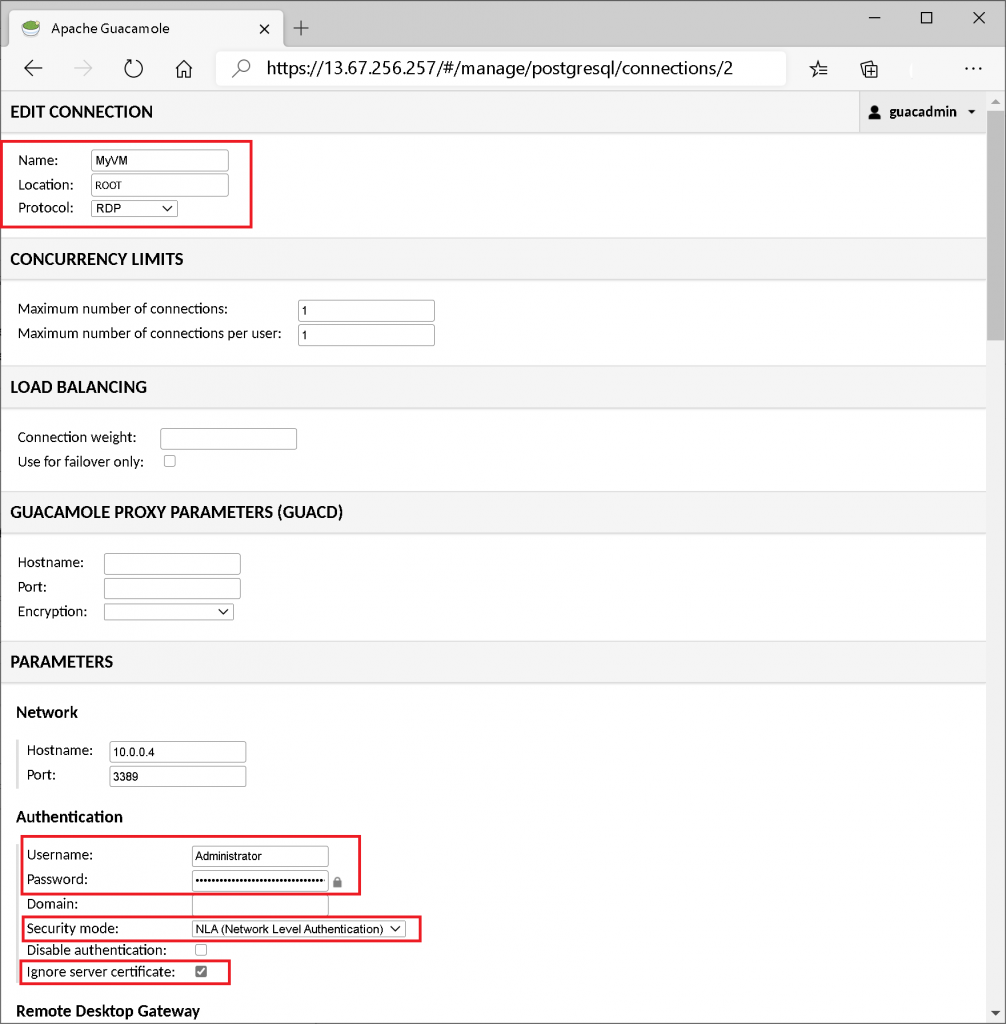Tick the Disable authentication checkbox

pos(201,949)
